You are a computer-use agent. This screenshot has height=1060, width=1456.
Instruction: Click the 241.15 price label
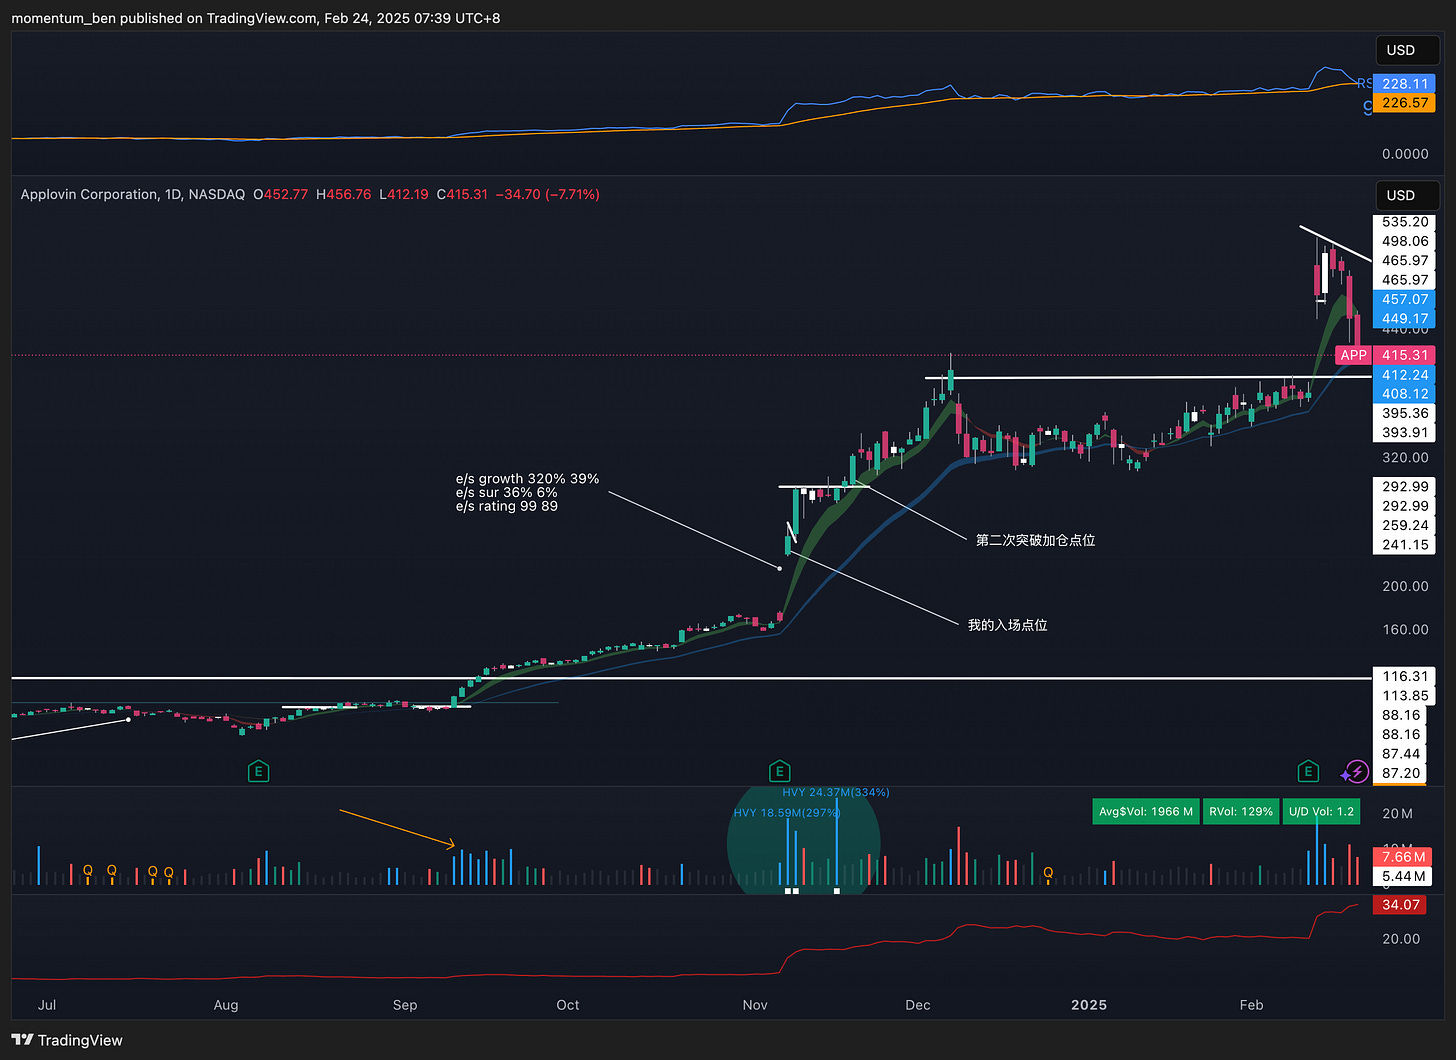pyautogui.click(x=1404, y=545)
